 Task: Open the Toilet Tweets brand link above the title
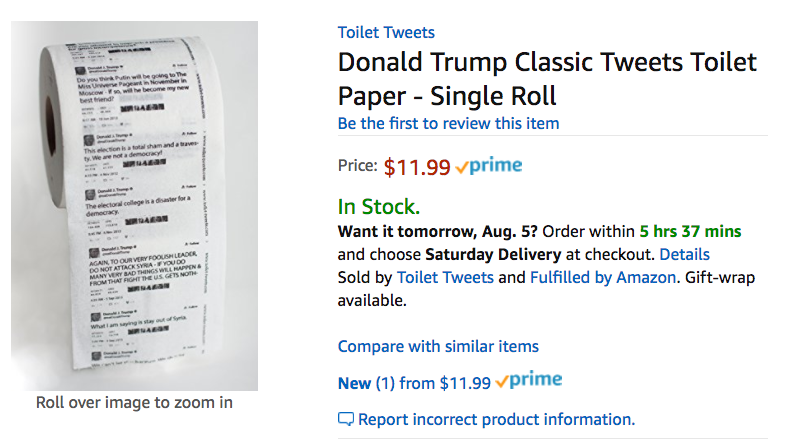pos(386,33)
